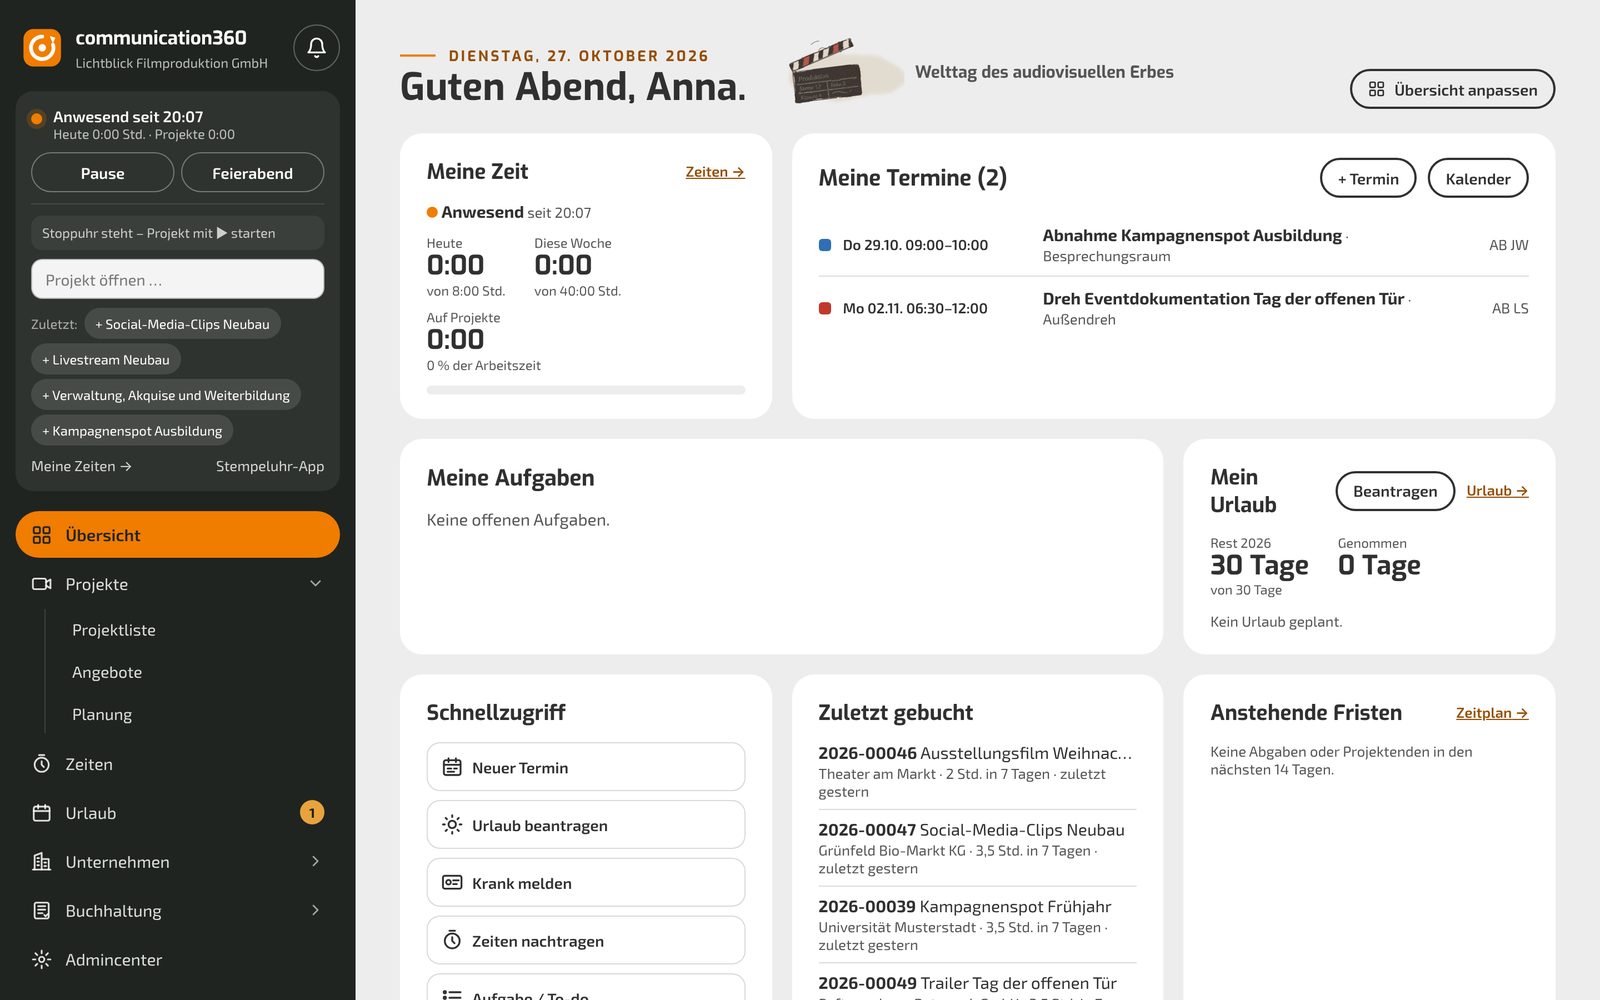Screen dimensions: 1600x1000
Task: Click the communication360 logo icon
Action: pyautogui.click(x=42, y=47)
